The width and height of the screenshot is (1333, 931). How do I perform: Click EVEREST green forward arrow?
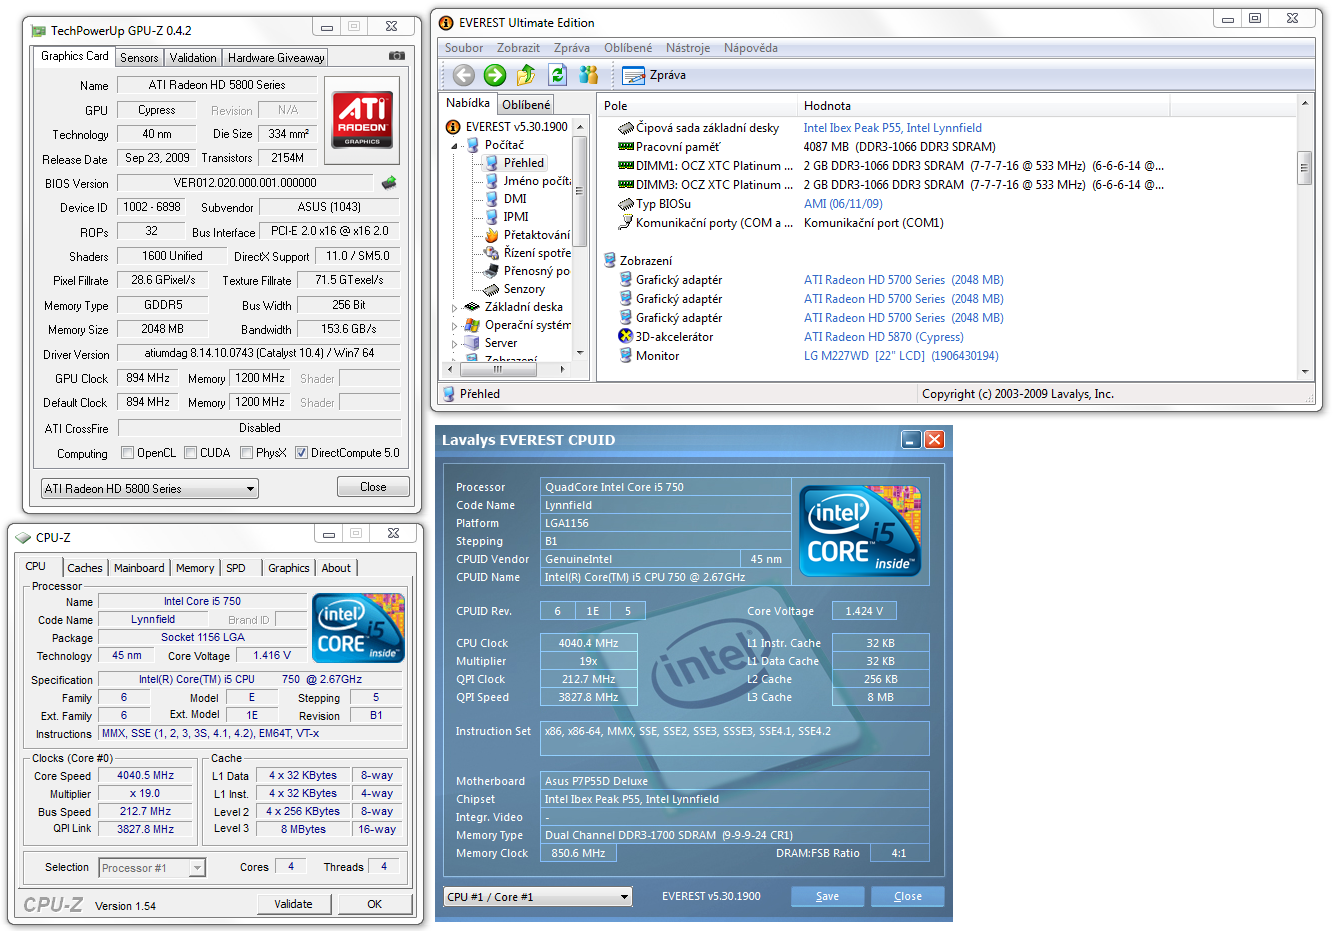[495, 75]
